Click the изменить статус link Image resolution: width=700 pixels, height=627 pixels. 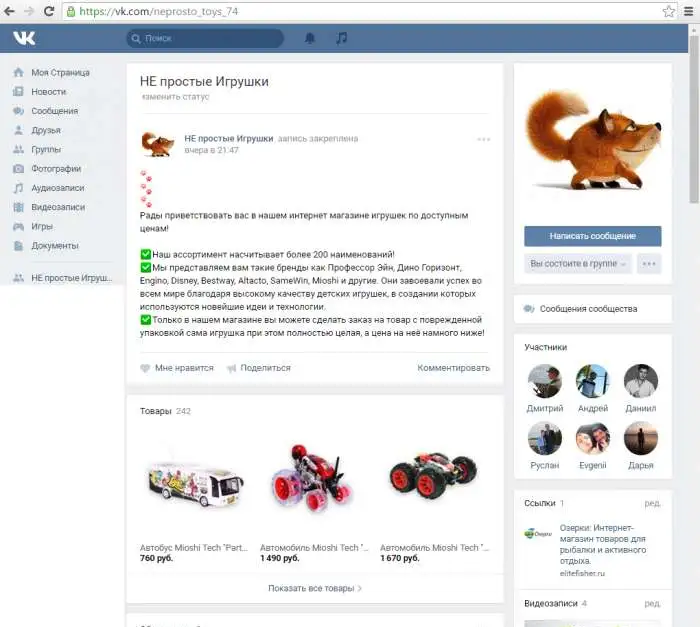click(x=175, y=96)
